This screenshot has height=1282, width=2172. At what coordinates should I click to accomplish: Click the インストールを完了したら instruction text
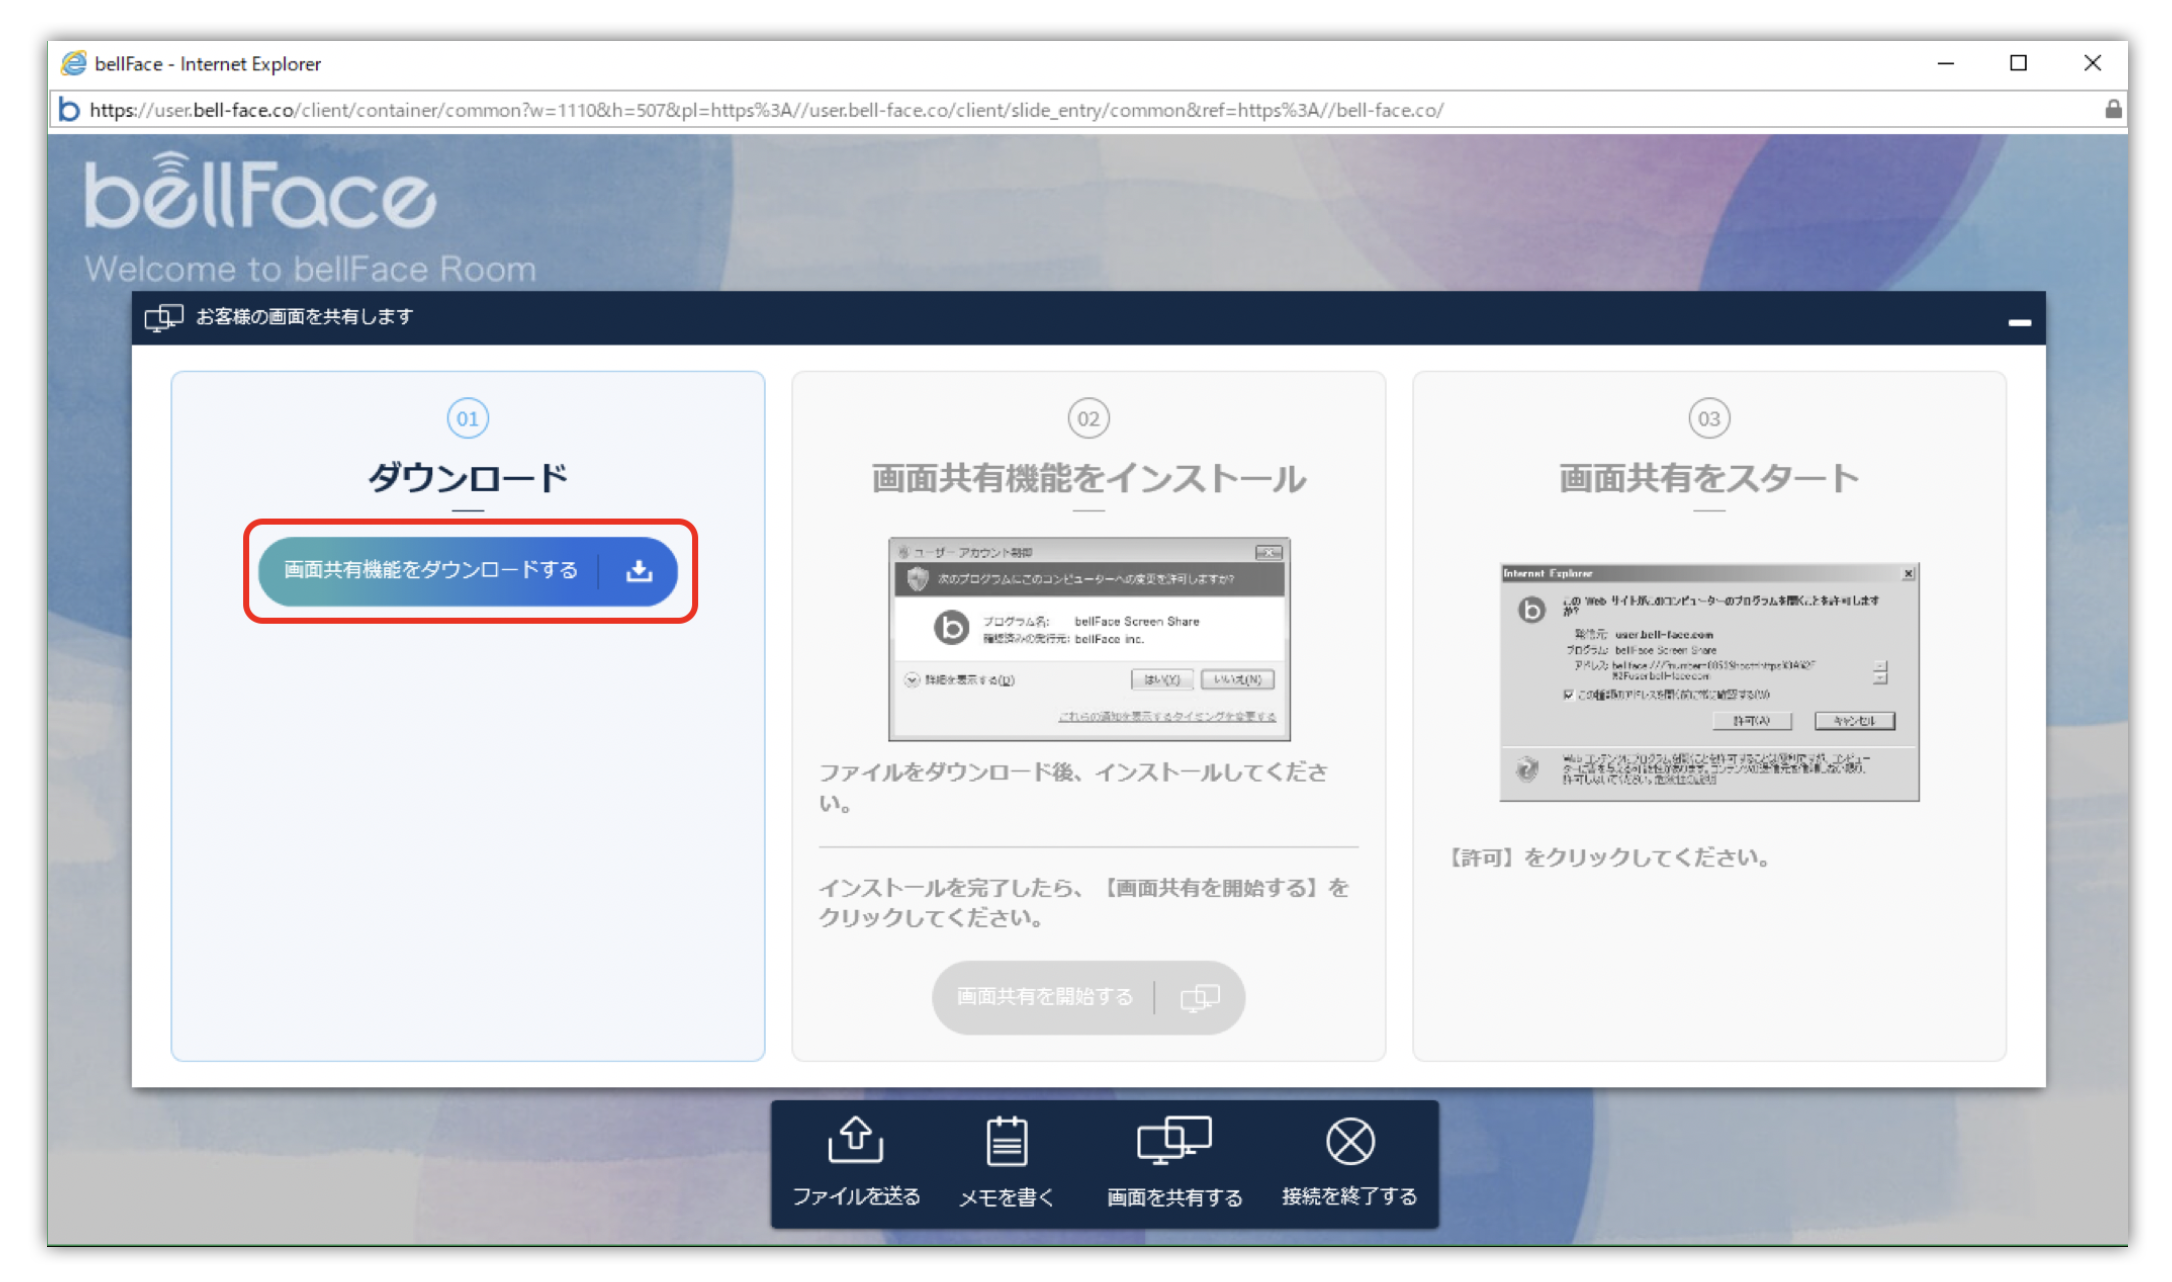pyautogui.click(x=1084, y=902)
